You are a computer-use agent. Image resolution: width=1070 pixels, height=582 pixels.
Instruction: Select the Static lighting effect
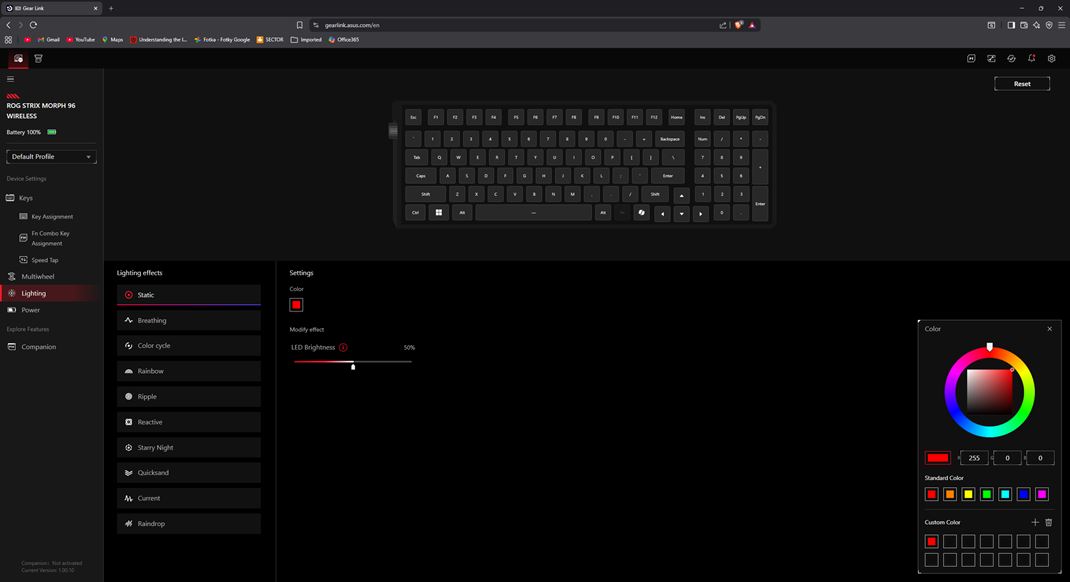point(188,295)
